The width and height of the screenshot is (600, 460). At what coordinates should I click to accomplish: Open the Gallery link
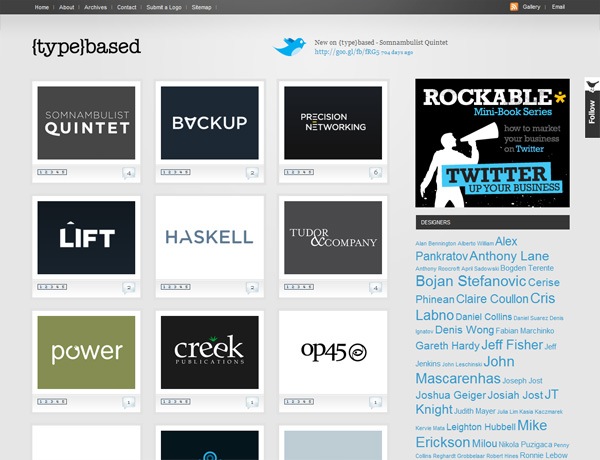coord(531,7)
